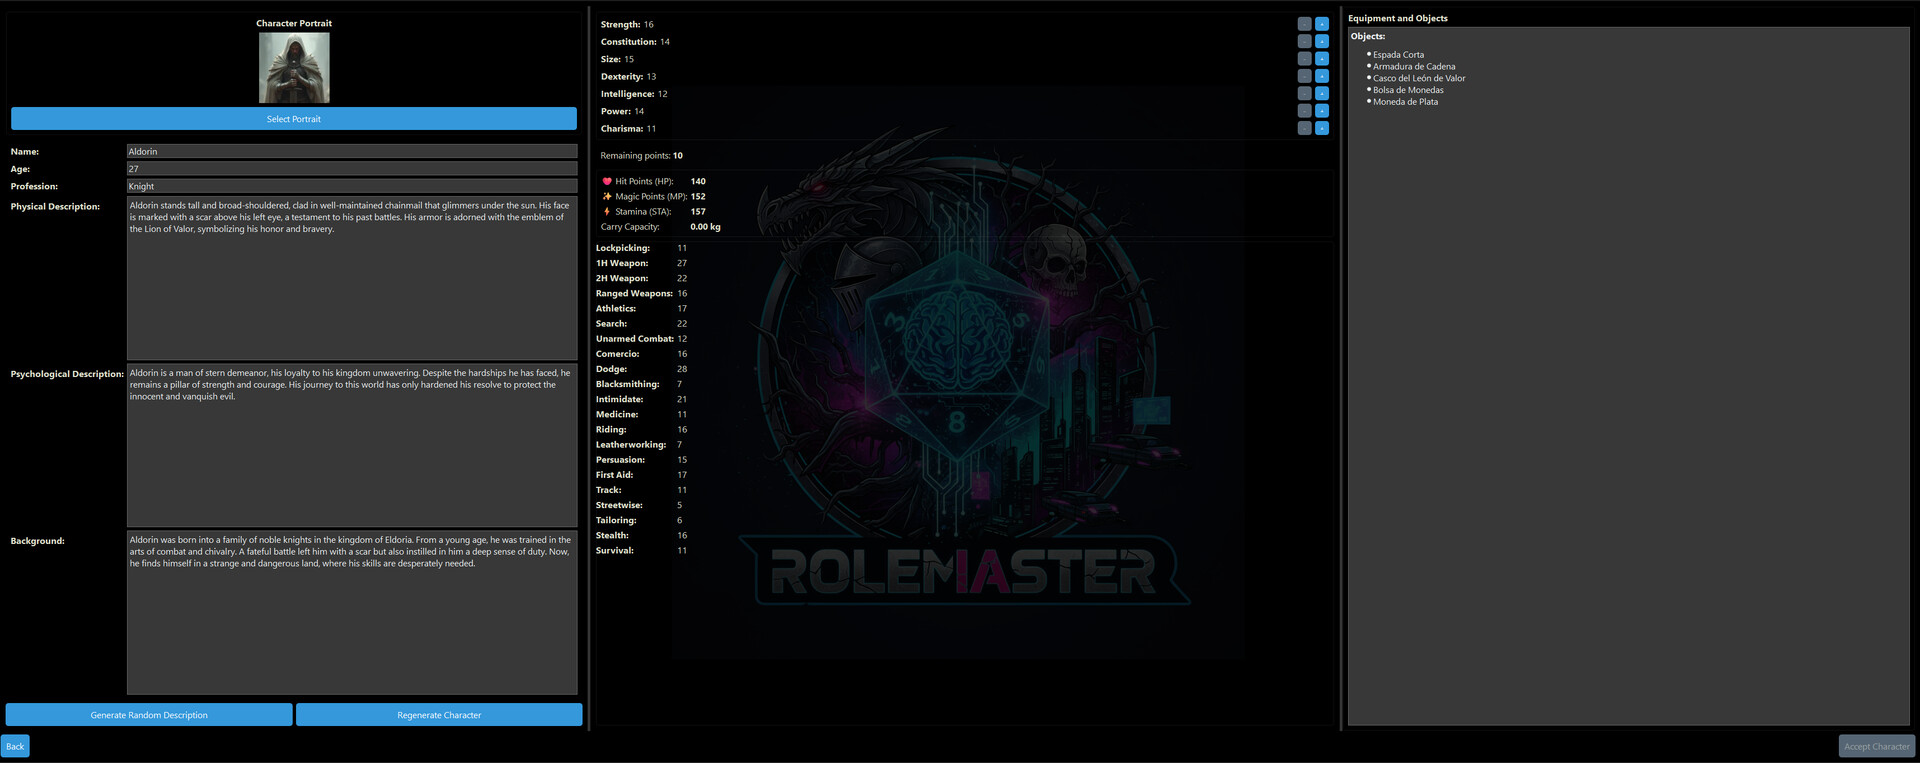Increase the Dexterity attribute
The image size is (1920, 763).
pyautogui.click(x=1321, y=76)
